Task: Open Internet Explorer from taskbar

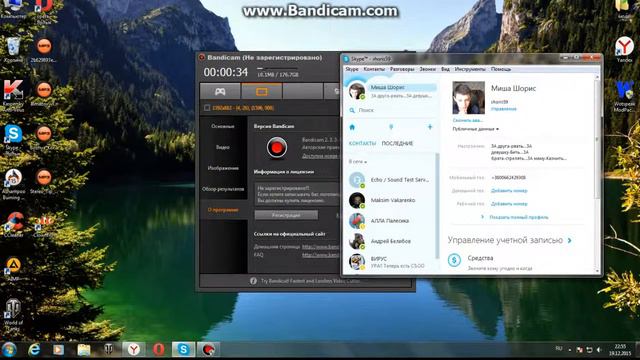Action: coord(34,350)
